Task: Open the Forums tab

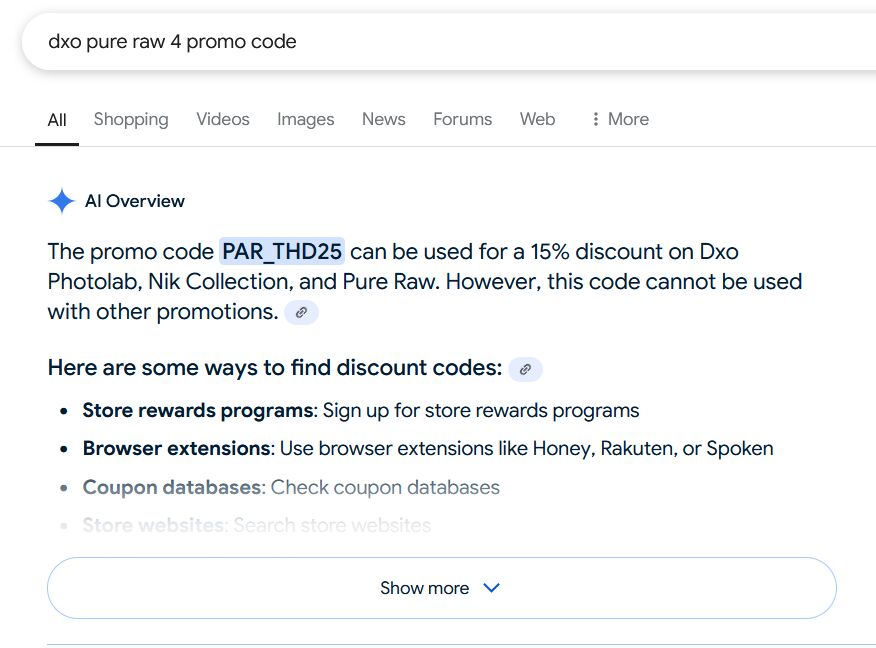Action: 462,119
